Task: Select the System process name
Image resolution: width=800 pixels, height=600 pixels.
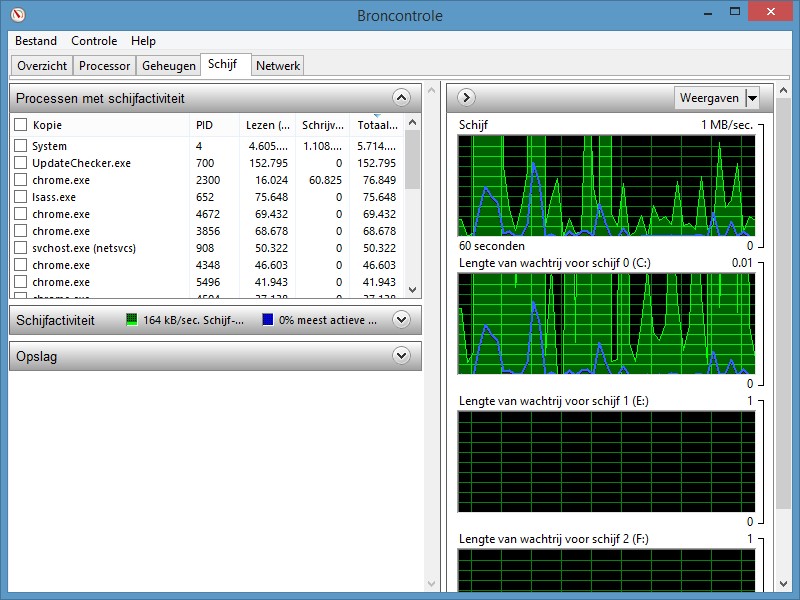Action: tap(49, 146)
